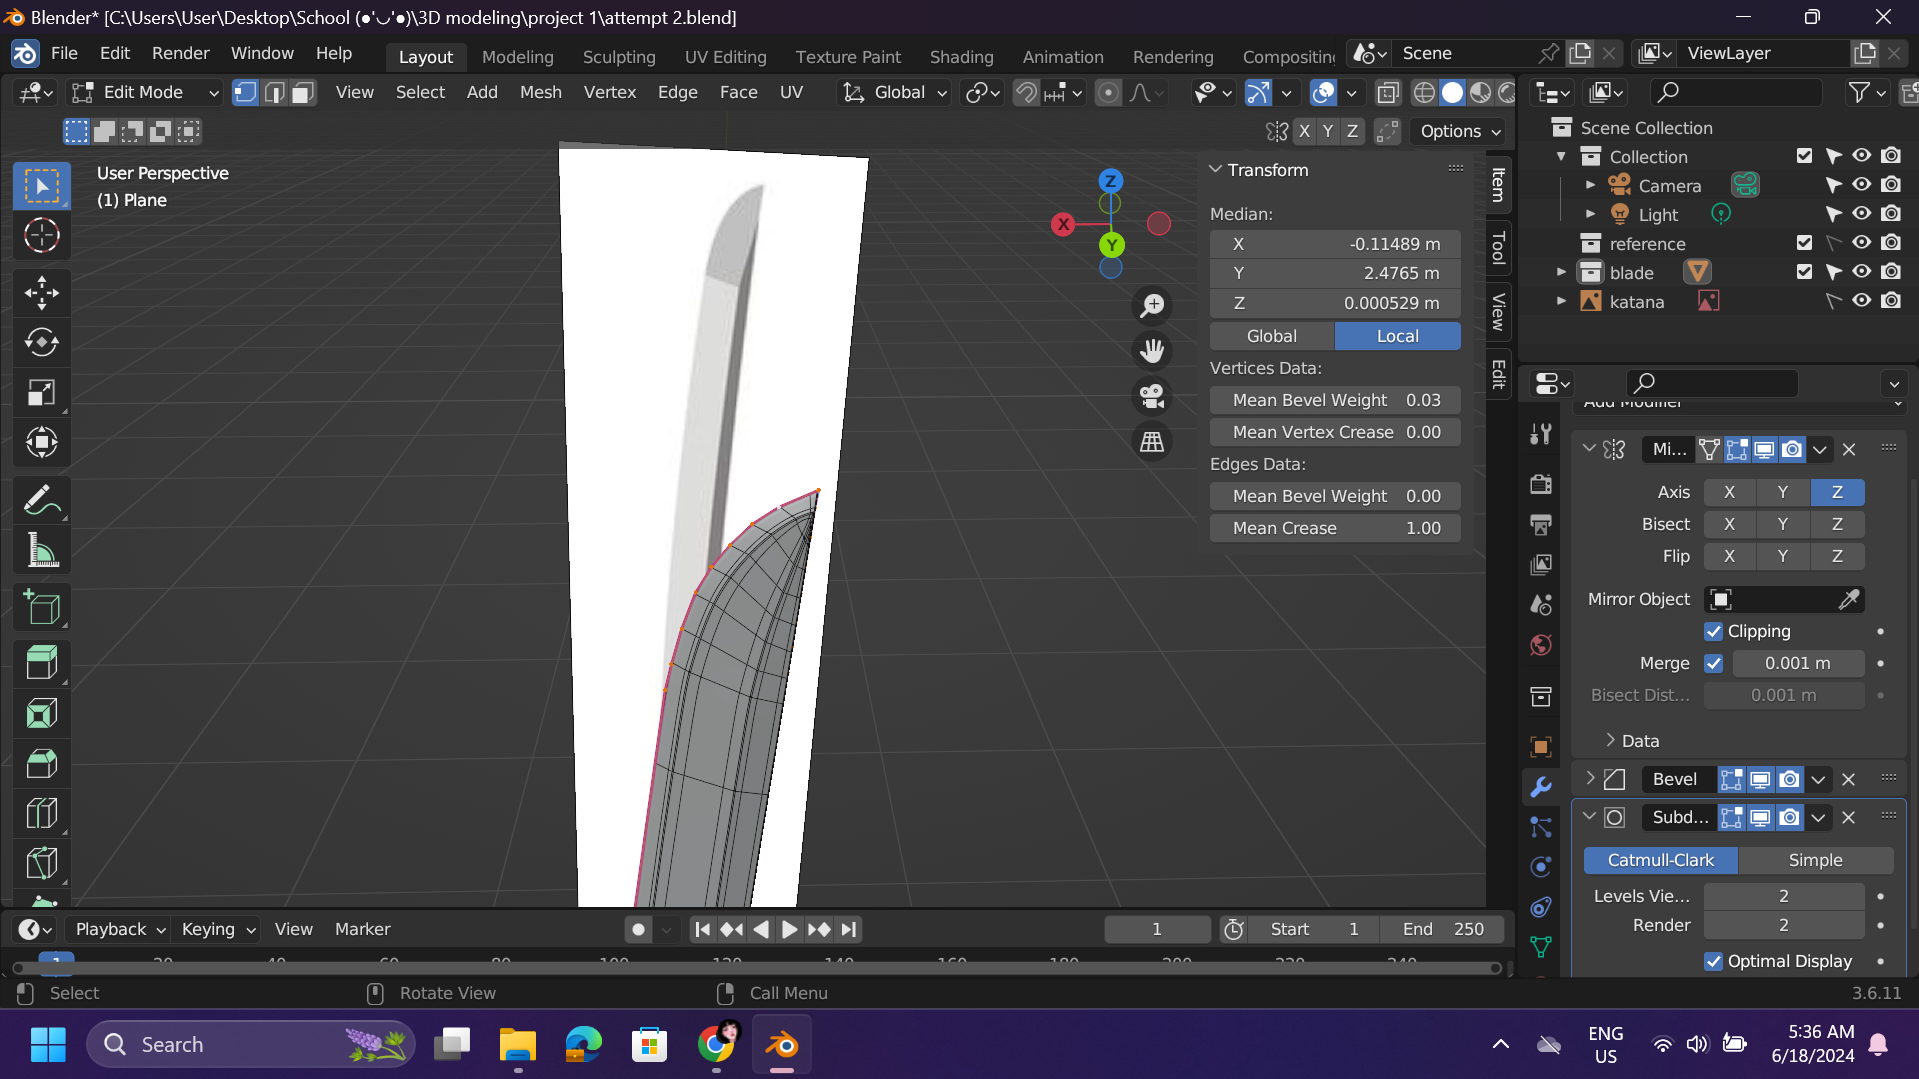Viewport: 1919px width, 1079px height.
Task: Select the Select Box tool
Action: pos(41,186)
